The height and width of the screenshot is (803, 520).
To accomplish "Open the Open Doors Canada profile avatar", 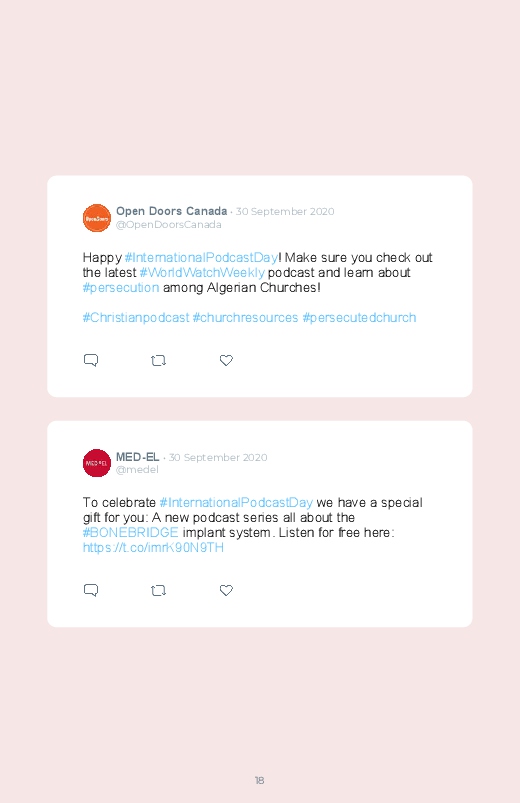I will [x=97, y=218].
